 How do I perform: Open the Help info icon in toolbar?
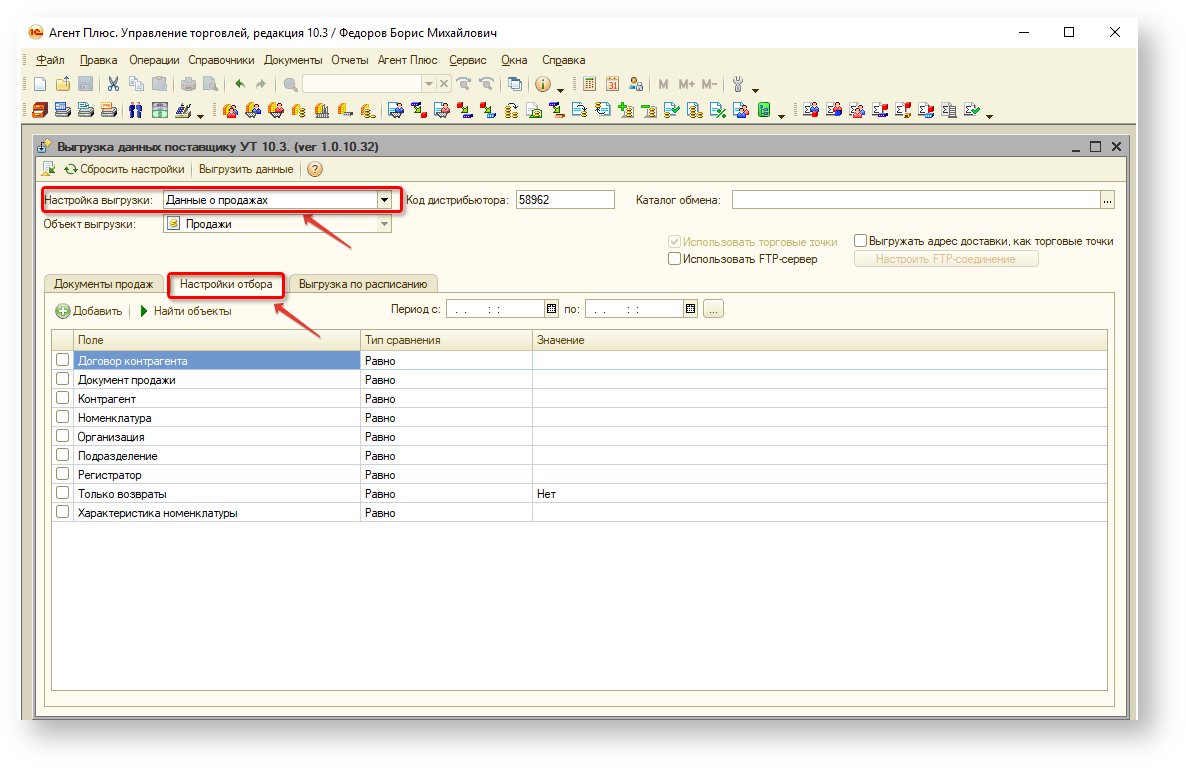pos(543,84)
